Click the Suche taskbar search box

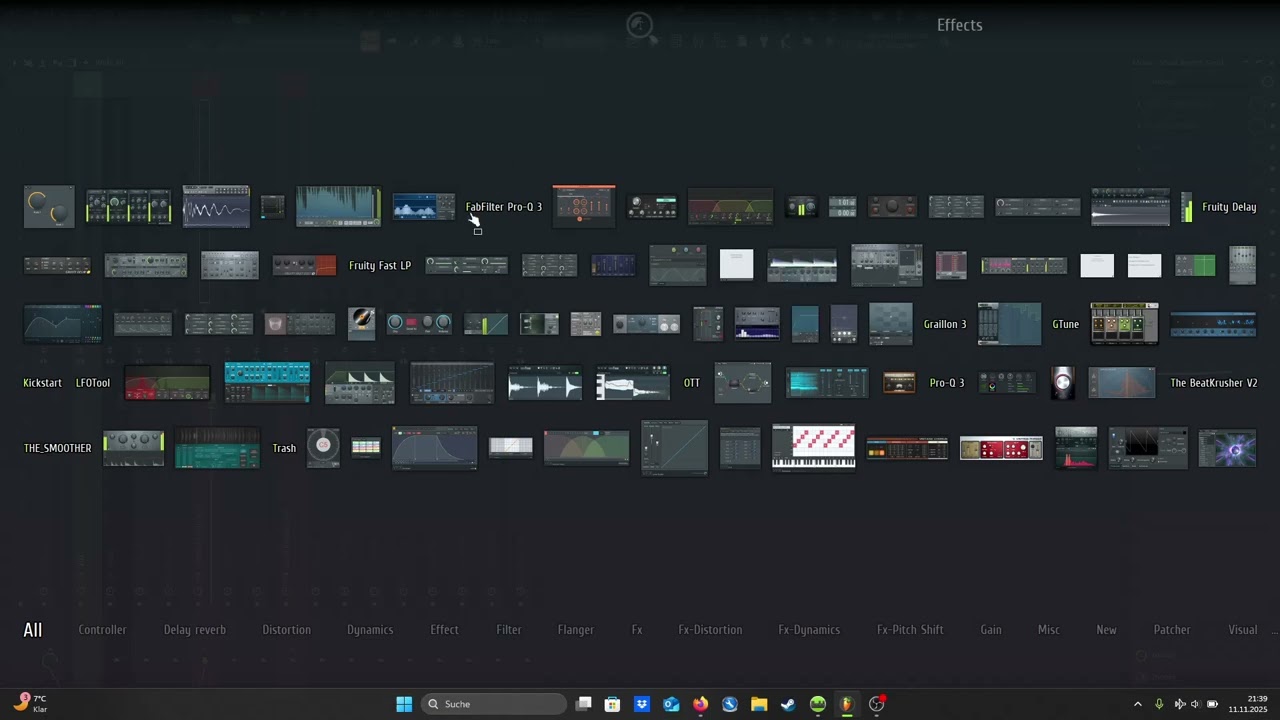tap(494, 704)
